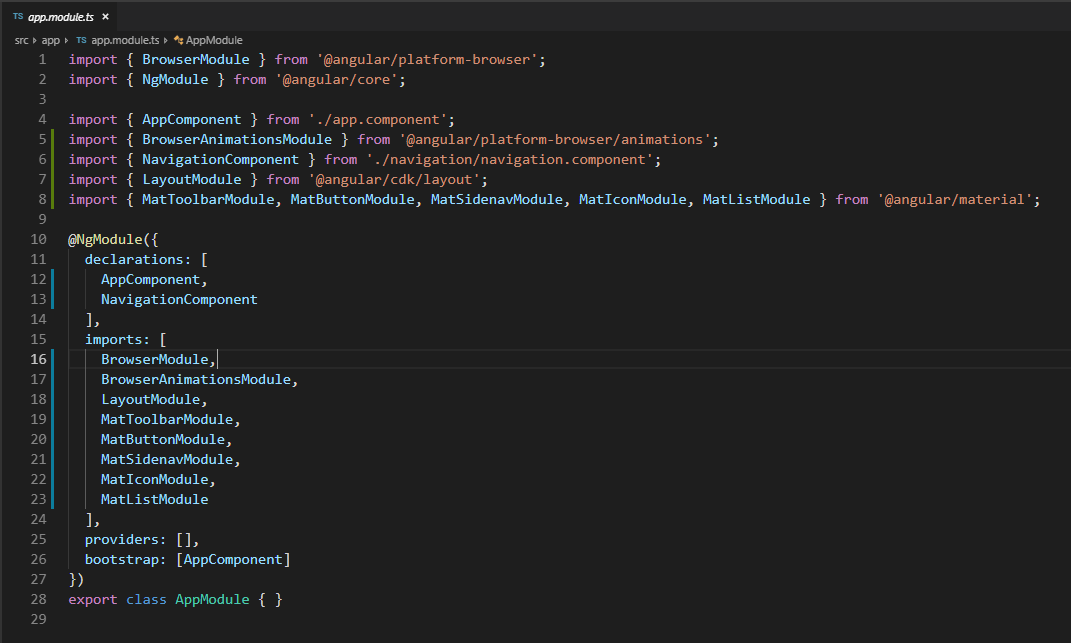Close the app.module.ts editor tab
This screenshot has width=1071, height=643.
[x=105, y=17]
